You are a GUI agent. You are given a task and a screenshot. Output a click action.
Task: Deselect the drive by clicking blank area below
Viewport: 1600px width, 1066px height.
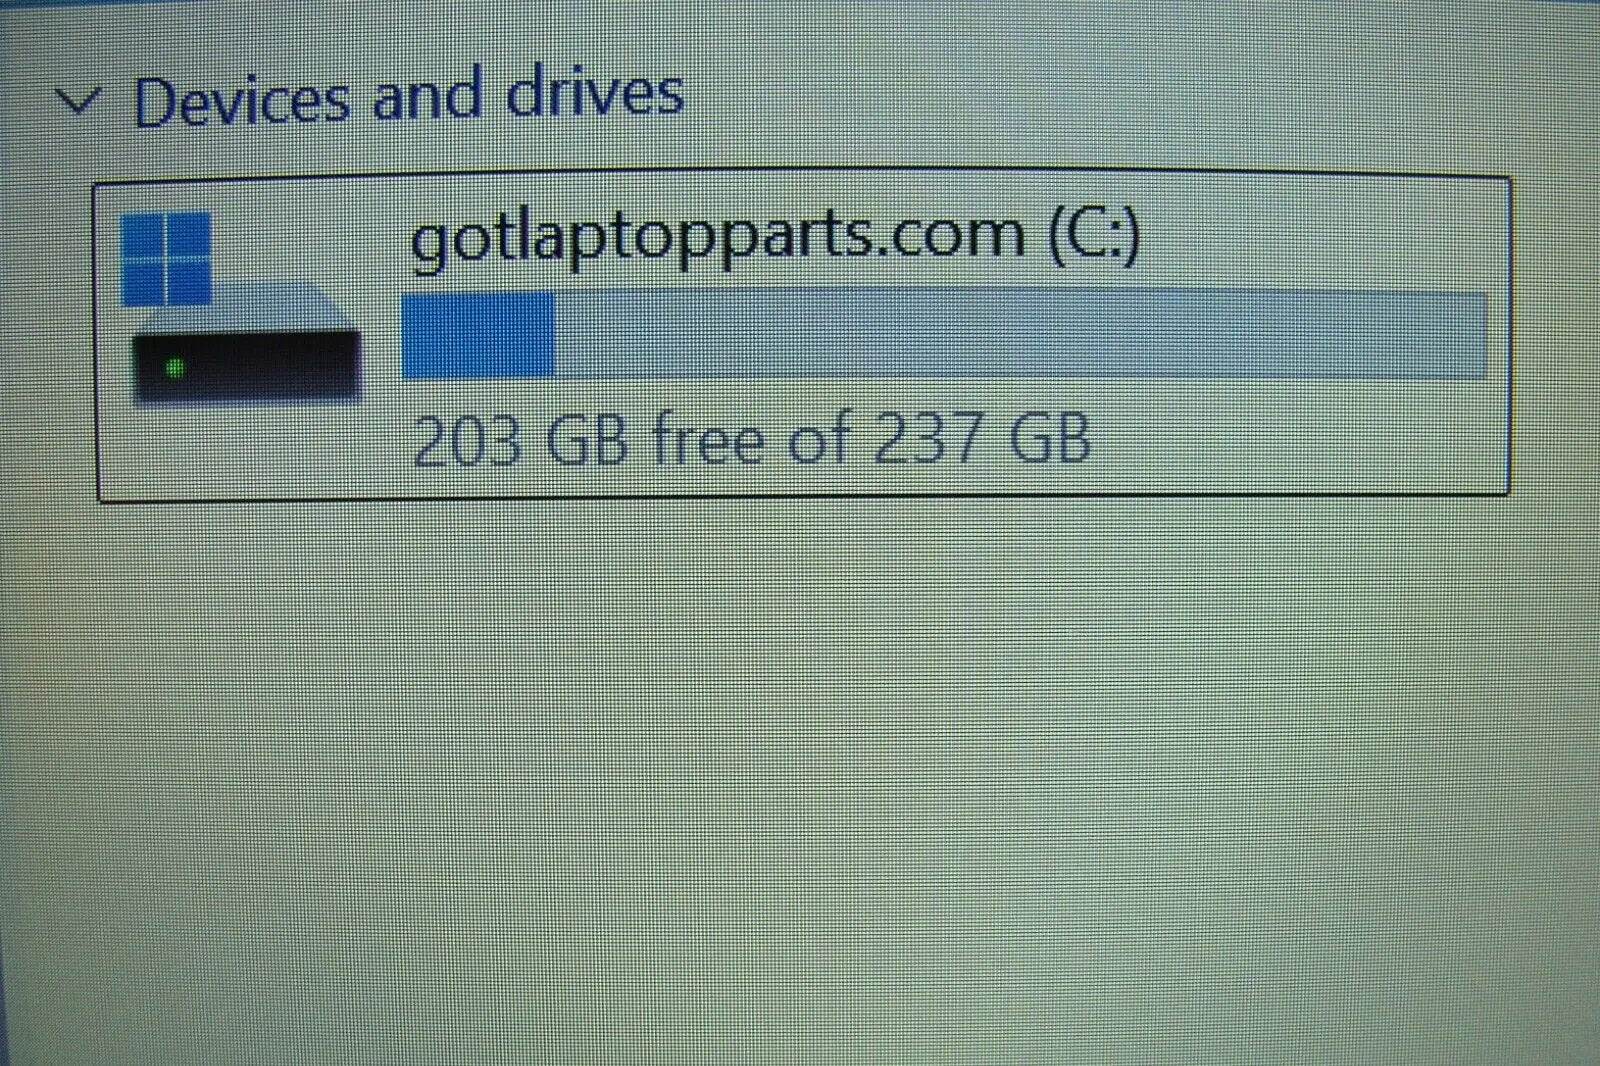800,780
